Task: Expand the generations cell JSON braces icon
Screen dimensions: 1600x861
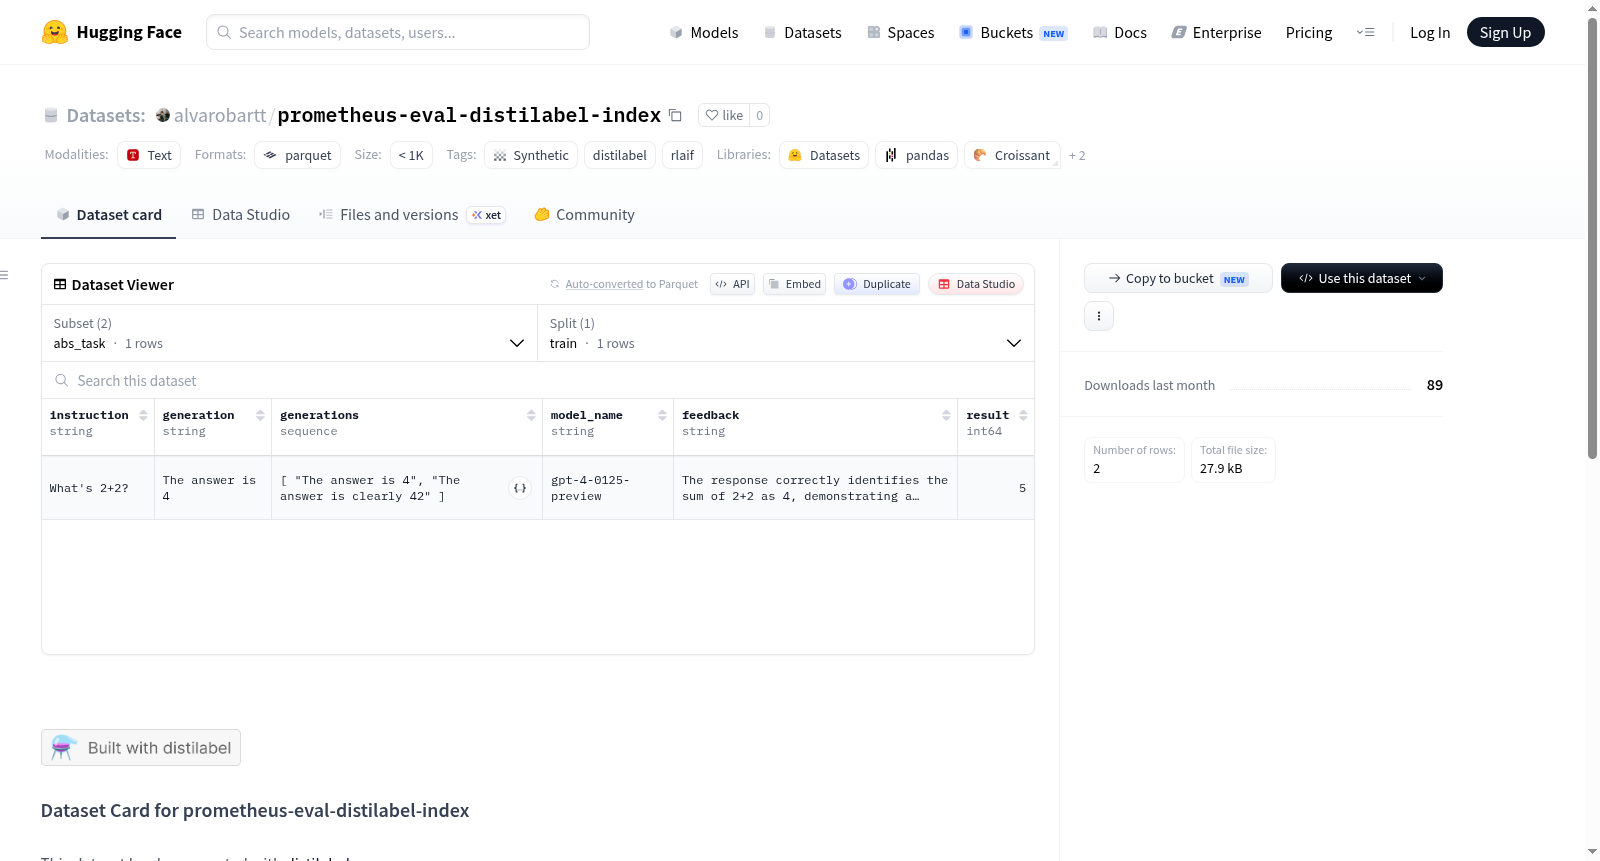Action: (x=520, y=488)
